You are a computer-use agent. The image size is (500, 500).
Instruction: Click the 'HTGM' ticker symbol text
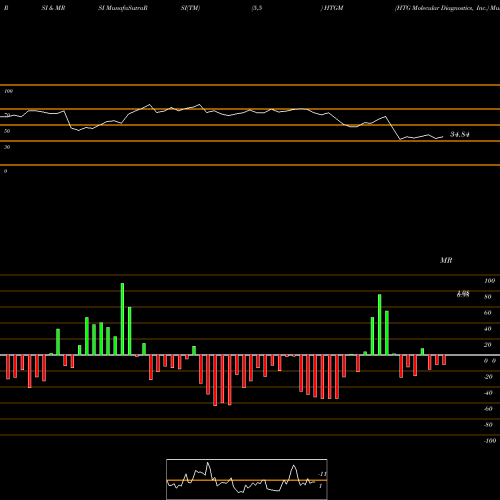click(x=333, y=8)
